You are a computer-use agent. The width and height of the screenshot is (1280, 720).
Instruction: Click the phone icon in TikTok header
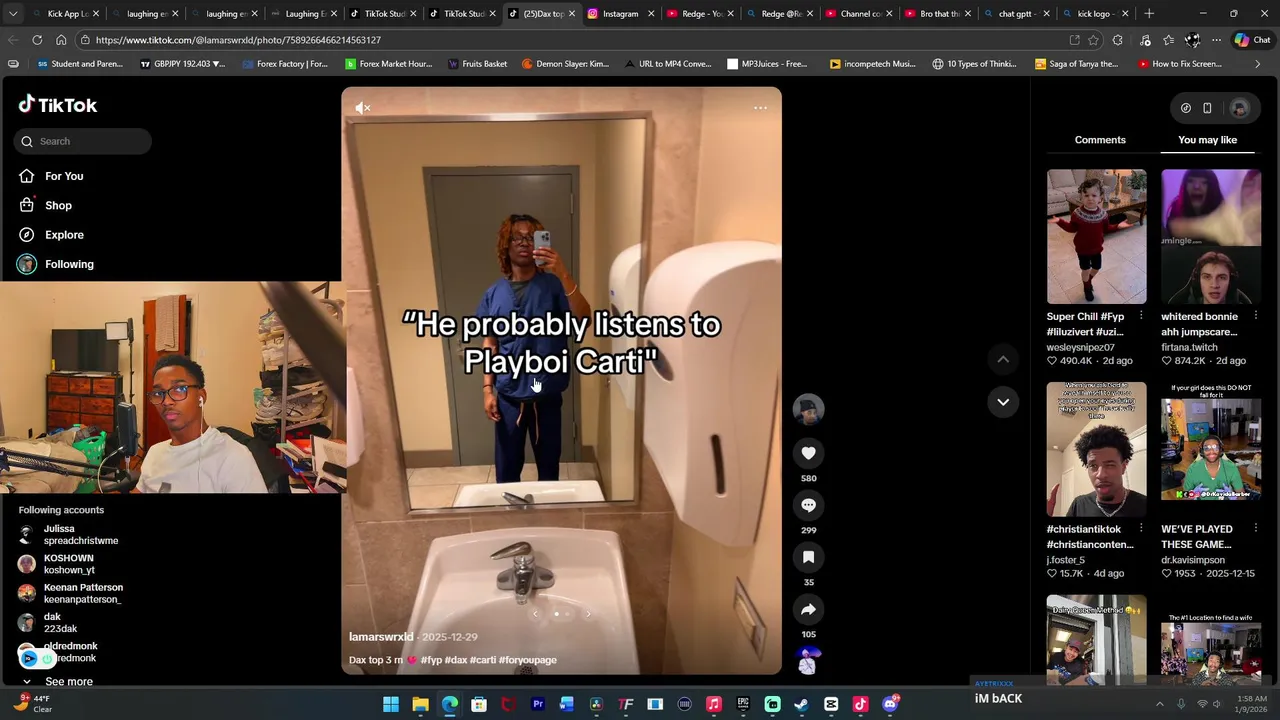tap(1207, 108)
